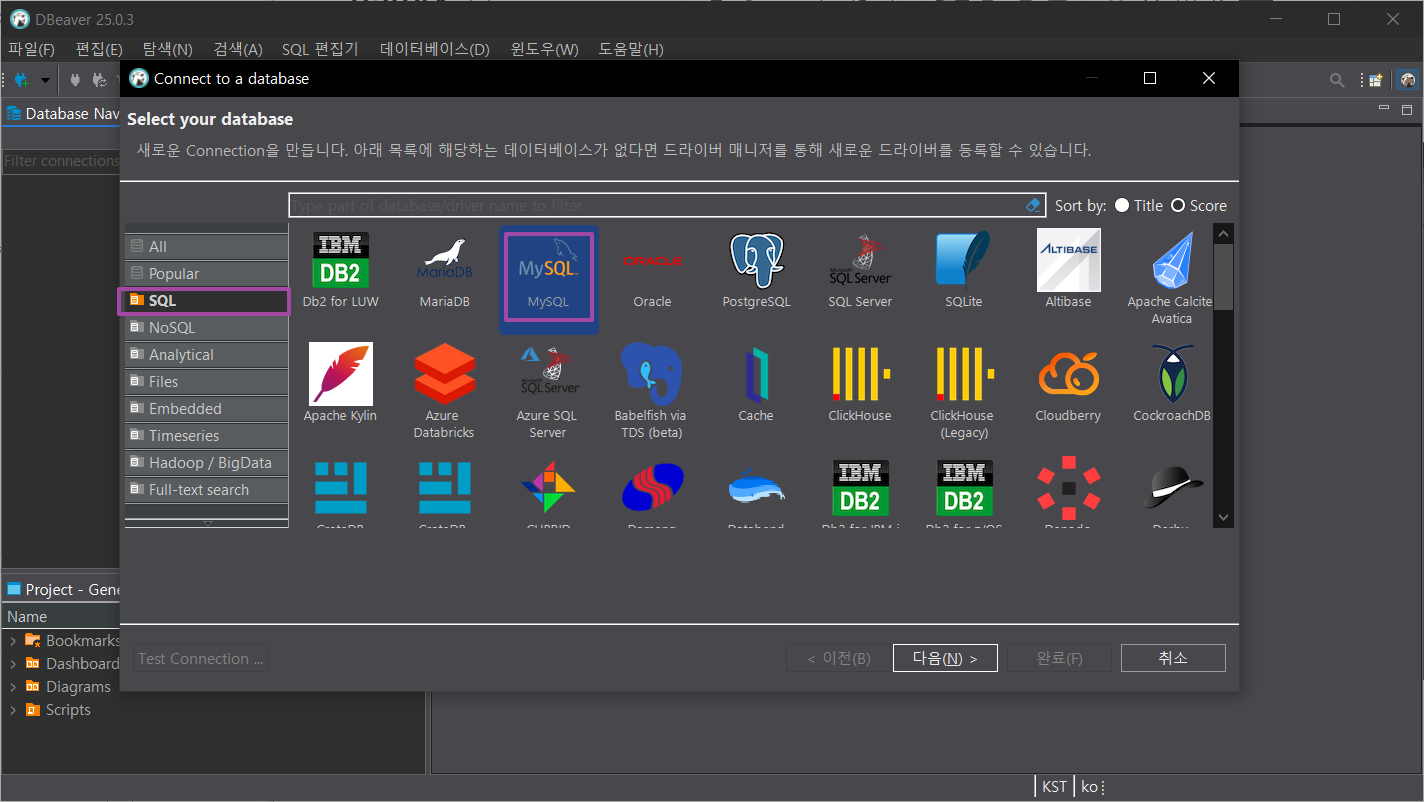Select the SQL category
The height and width of the screenshot is (802, 1424).
205,301
